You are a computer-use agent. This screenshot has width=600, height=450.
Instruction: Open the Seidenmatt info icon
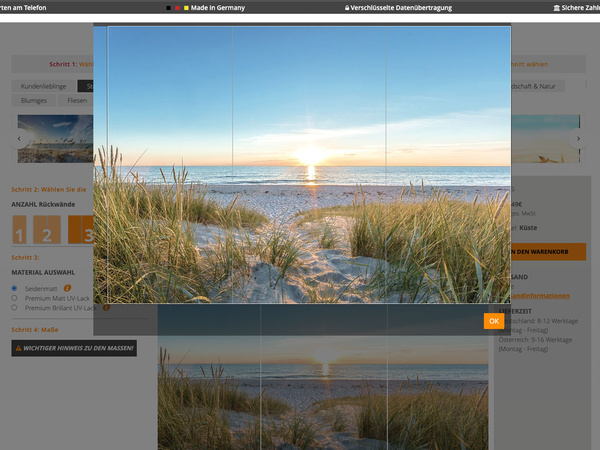click(67, 288)
